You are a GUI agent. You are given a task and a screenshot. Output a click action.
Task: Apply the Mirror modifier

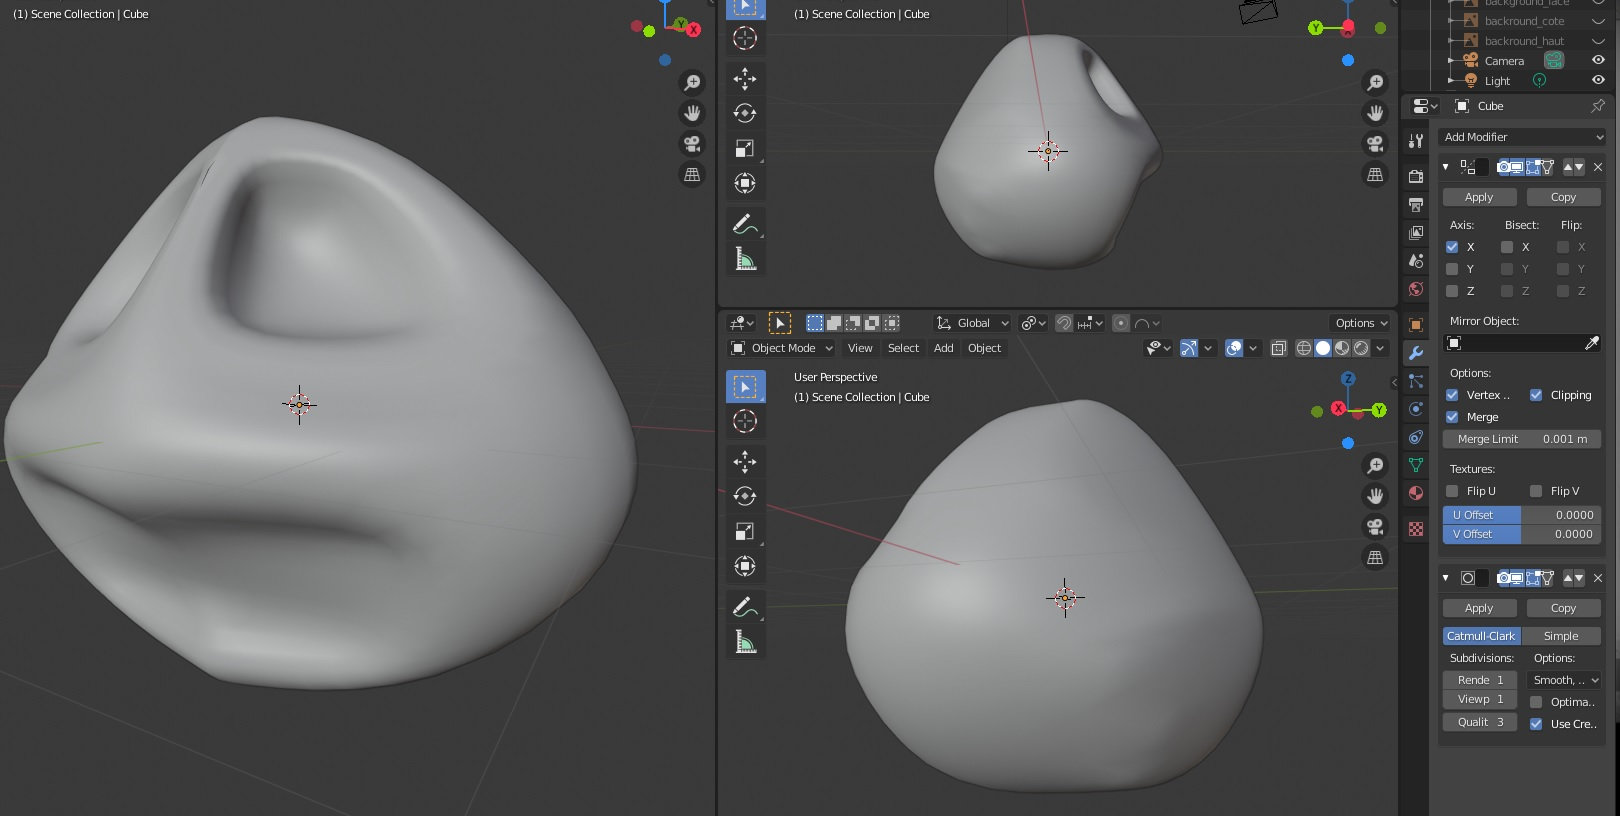click(x=1479, y=197)
